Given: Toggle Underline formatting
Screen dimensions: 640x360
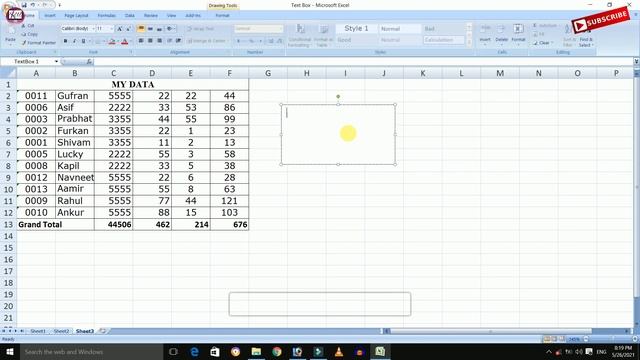Looking at the screenshot, I should pyautogui.click(x=83, y=41).
